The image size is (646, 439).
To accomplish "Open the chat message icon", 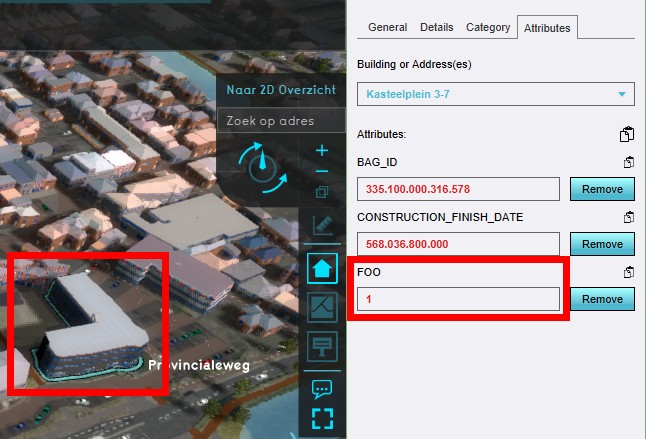I will point(322,388).
